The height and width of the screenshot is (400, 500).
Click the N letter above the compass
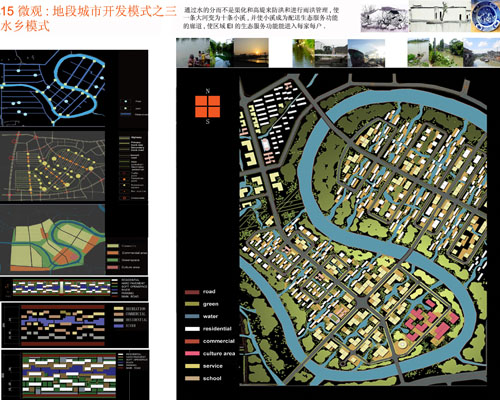point(208,91)
